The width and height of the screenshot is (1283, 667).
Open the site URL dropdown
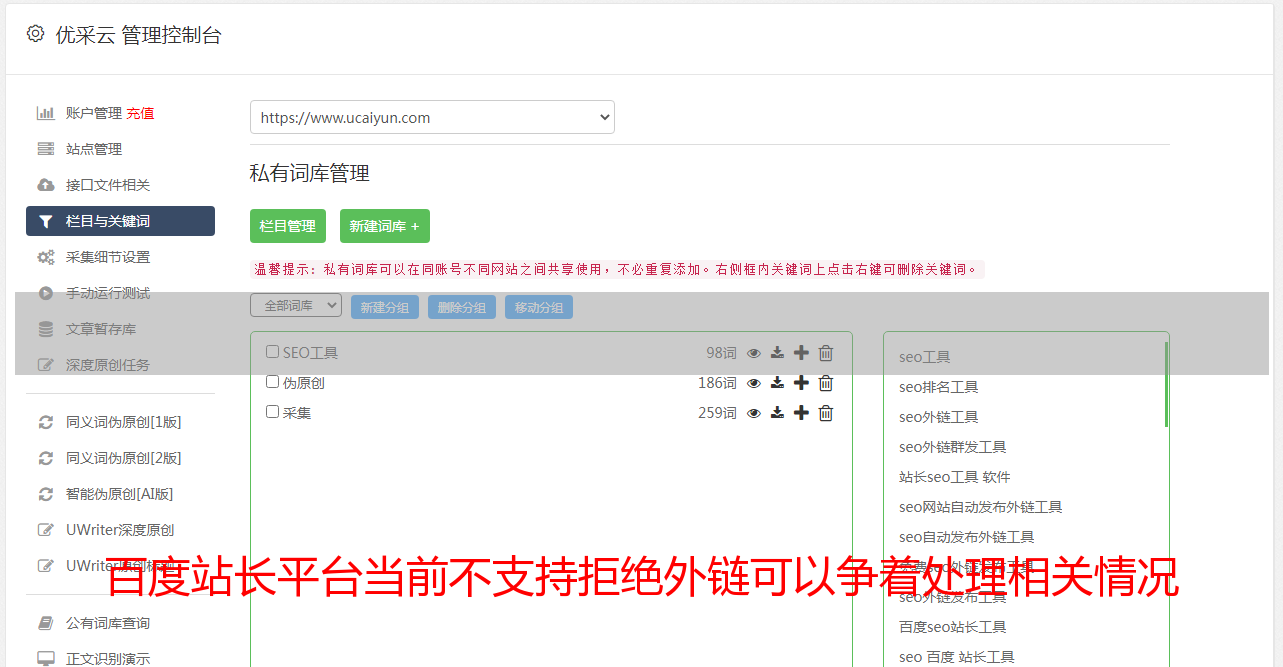click(x=432, y=117)
